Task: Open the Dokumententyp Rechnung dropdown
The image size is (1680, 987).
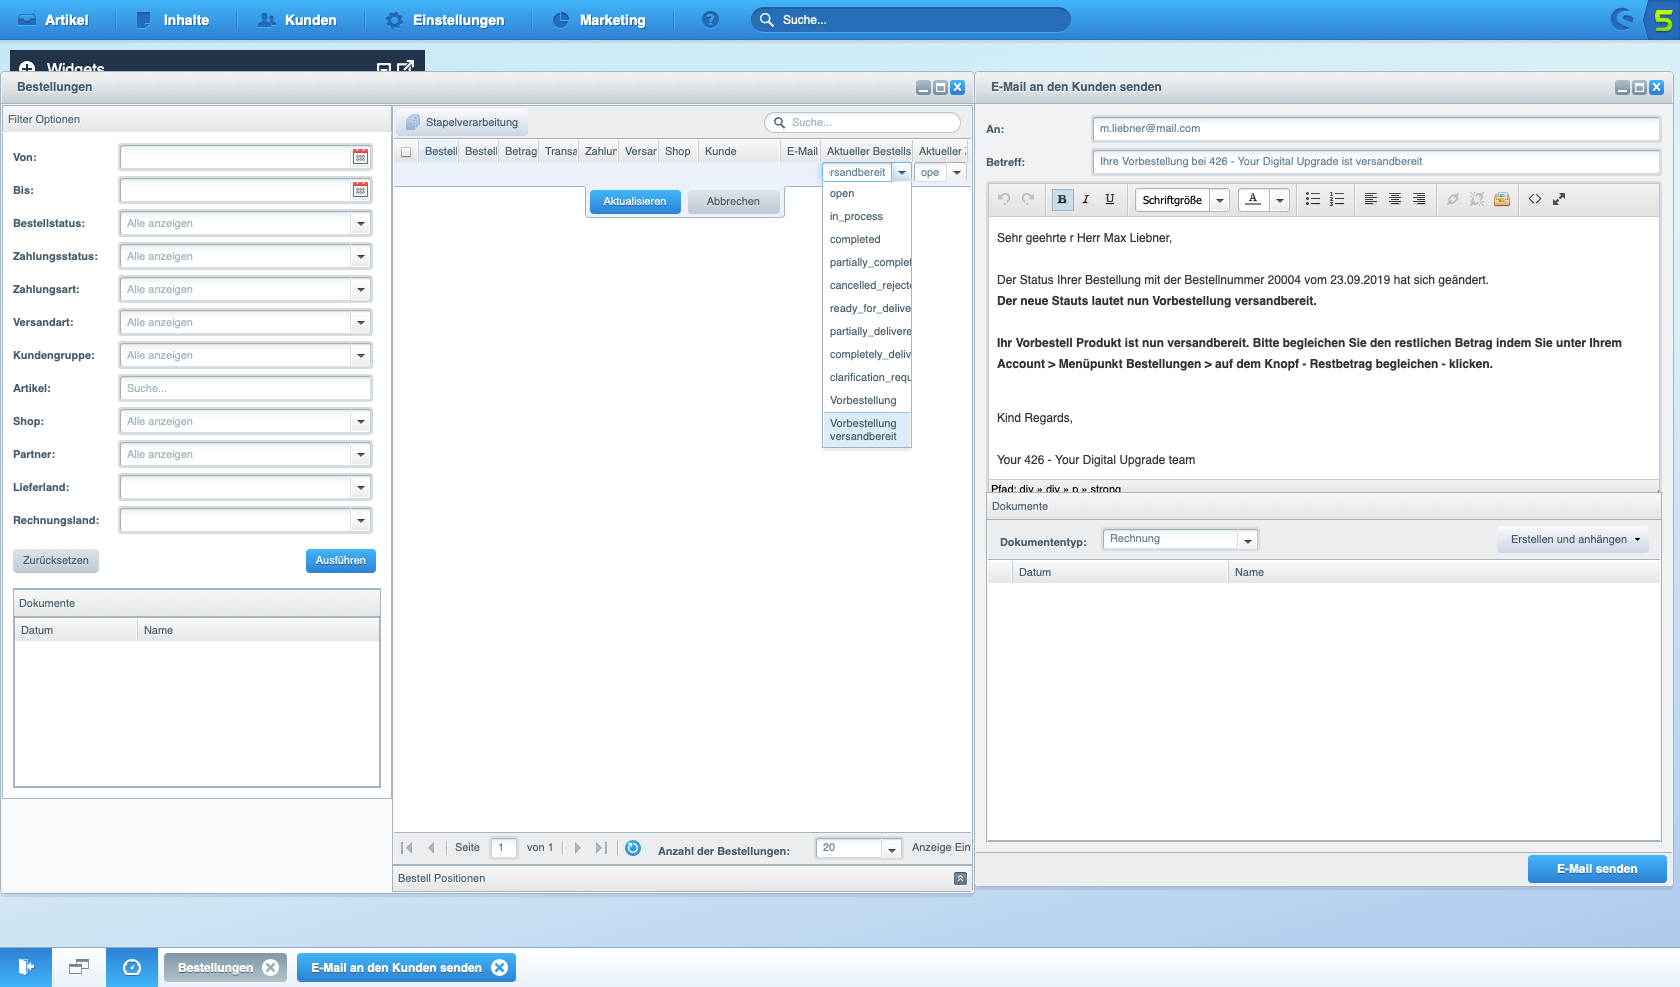Action: [1247, 540]
